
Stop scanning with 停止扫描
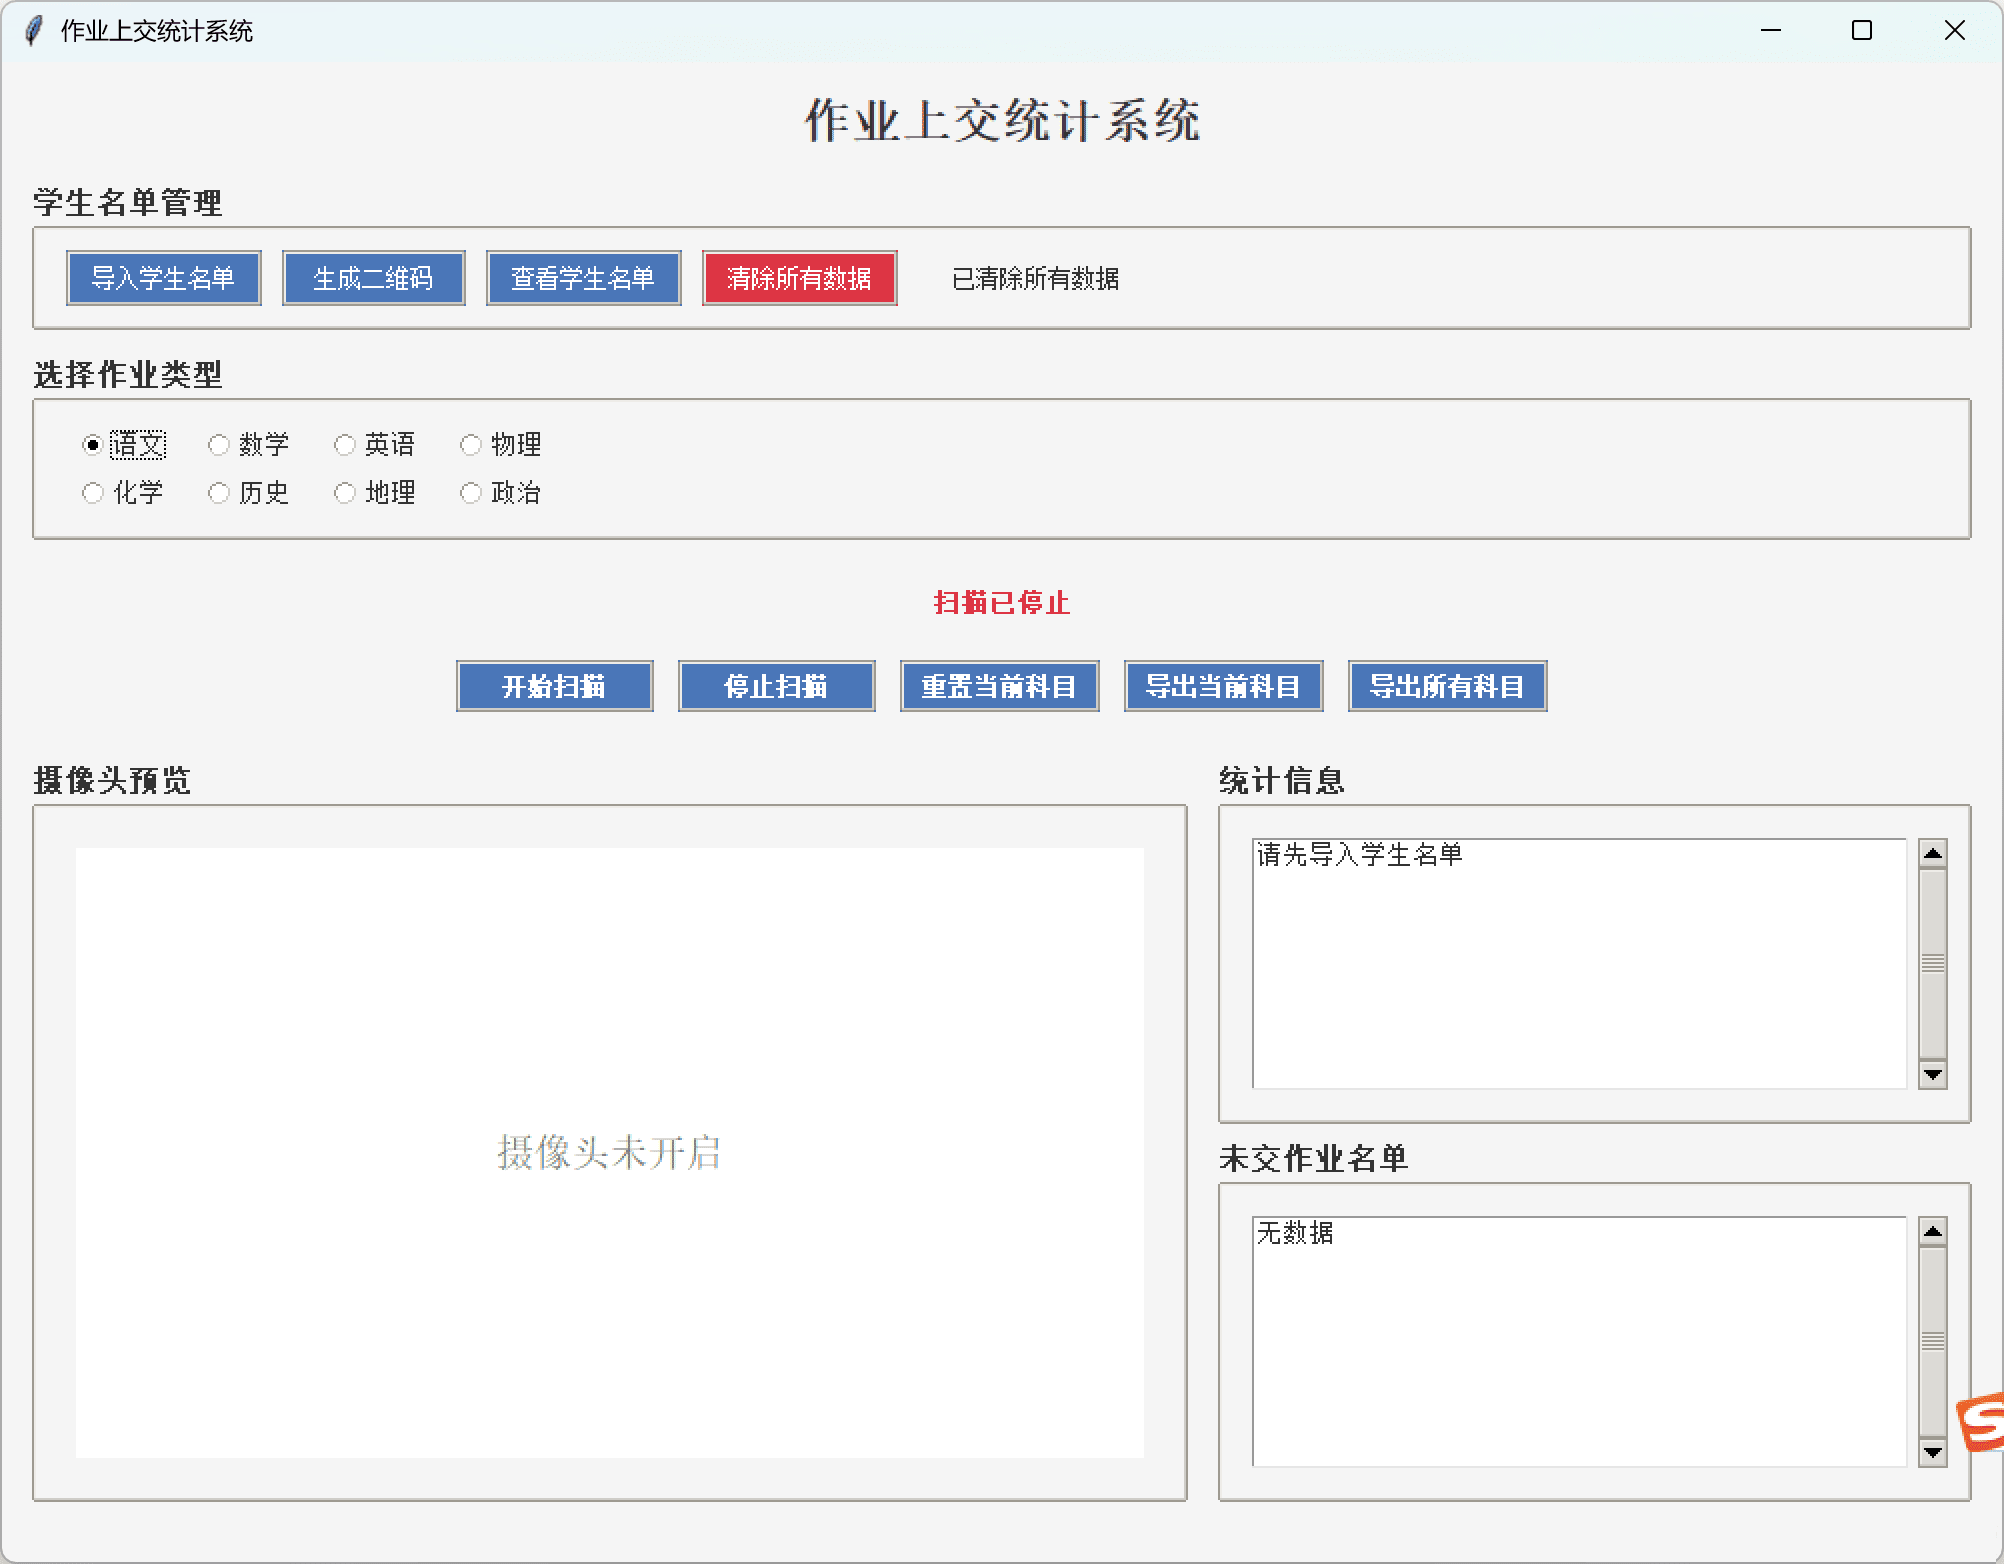[x=777, y=686]
